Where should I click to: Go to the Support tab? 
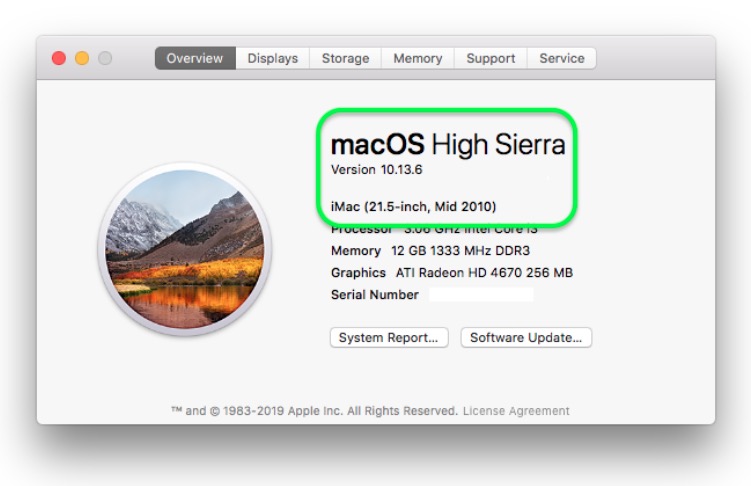point(490,58)
